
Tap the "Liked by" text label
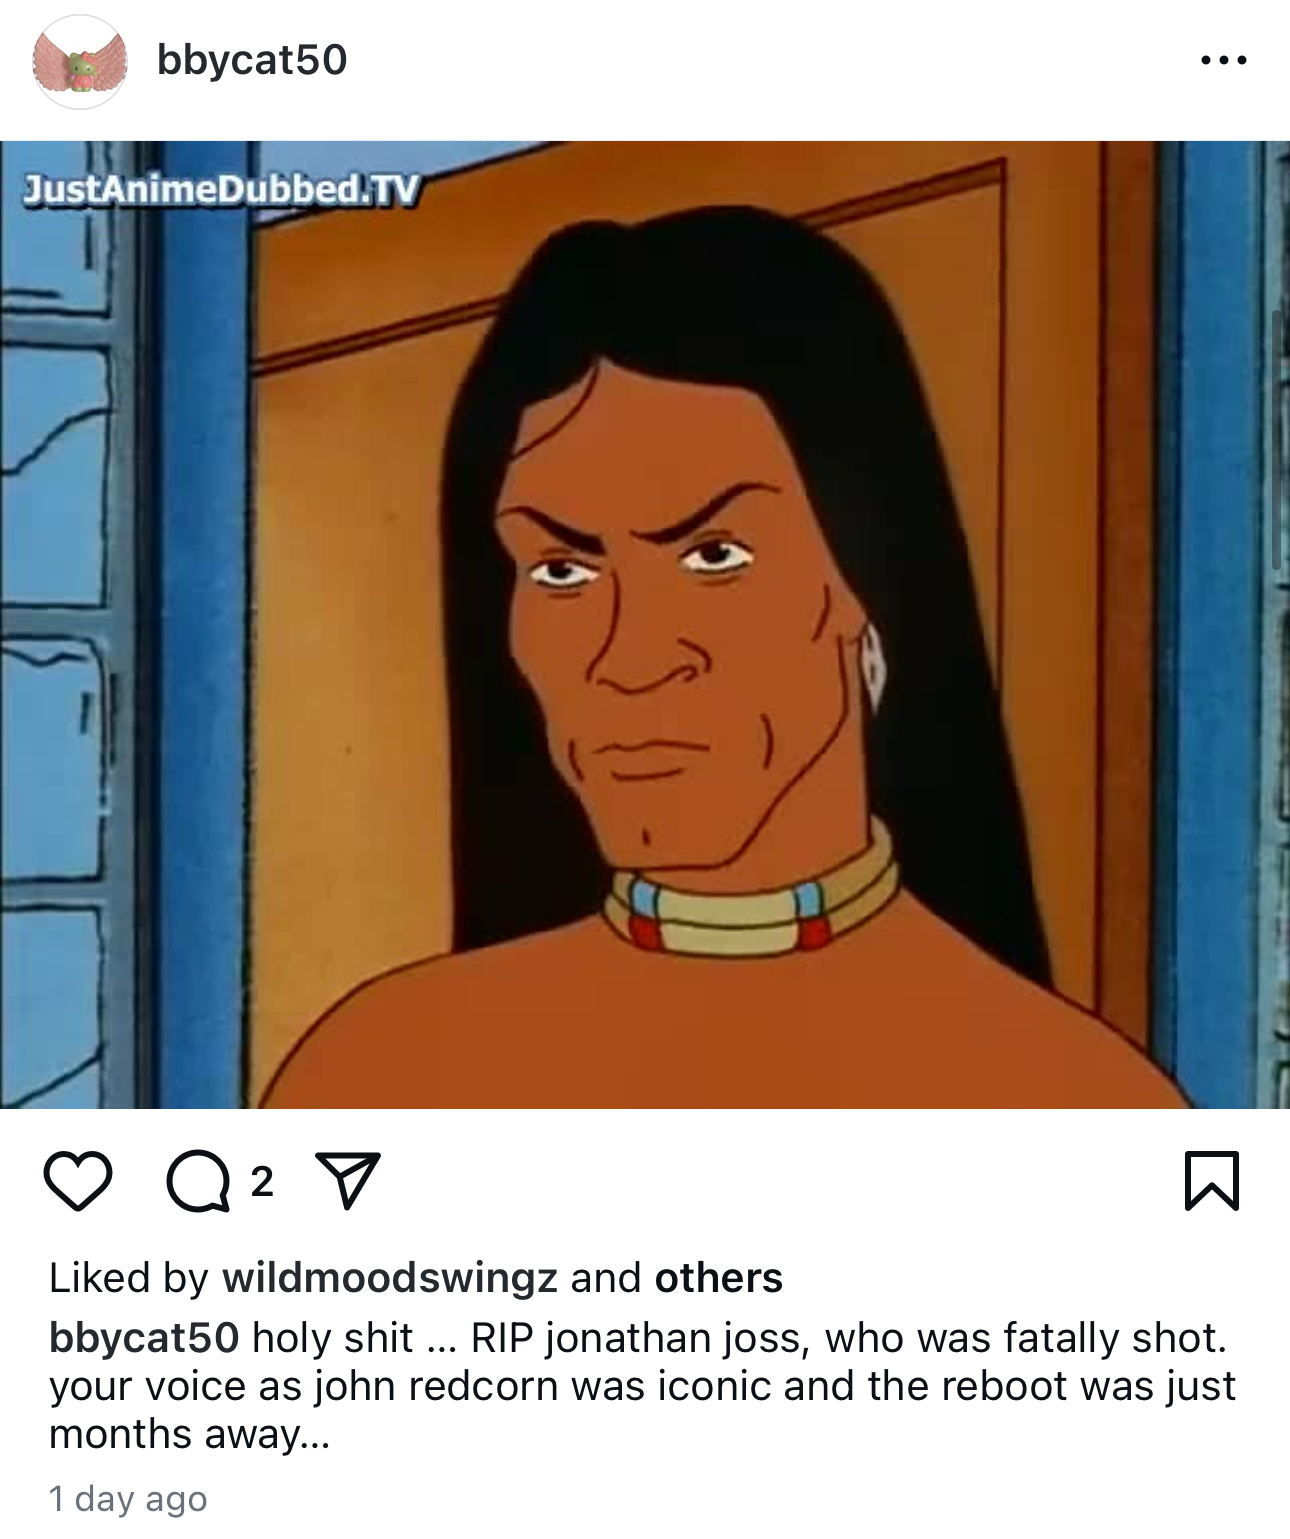click(128, 1278)
